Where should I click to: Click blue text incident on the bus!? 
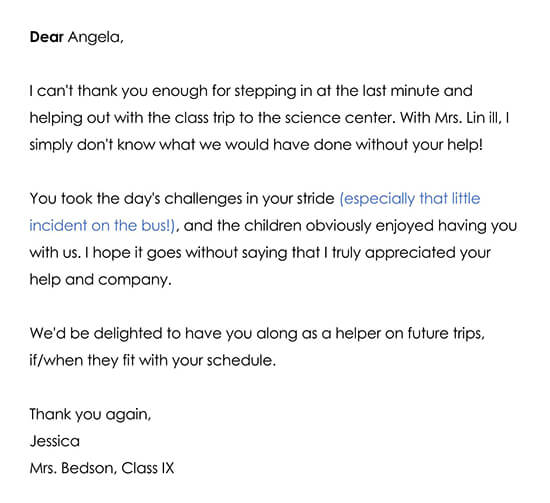point(102,226)
